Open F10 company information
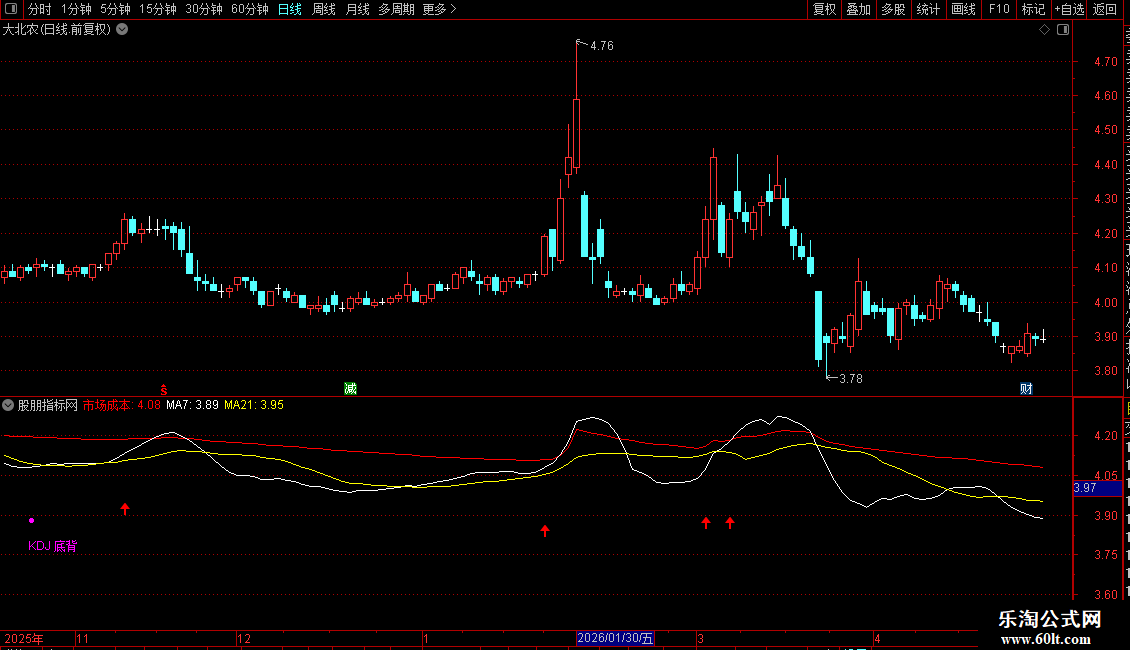1130x650 pixels. point(999,9)
